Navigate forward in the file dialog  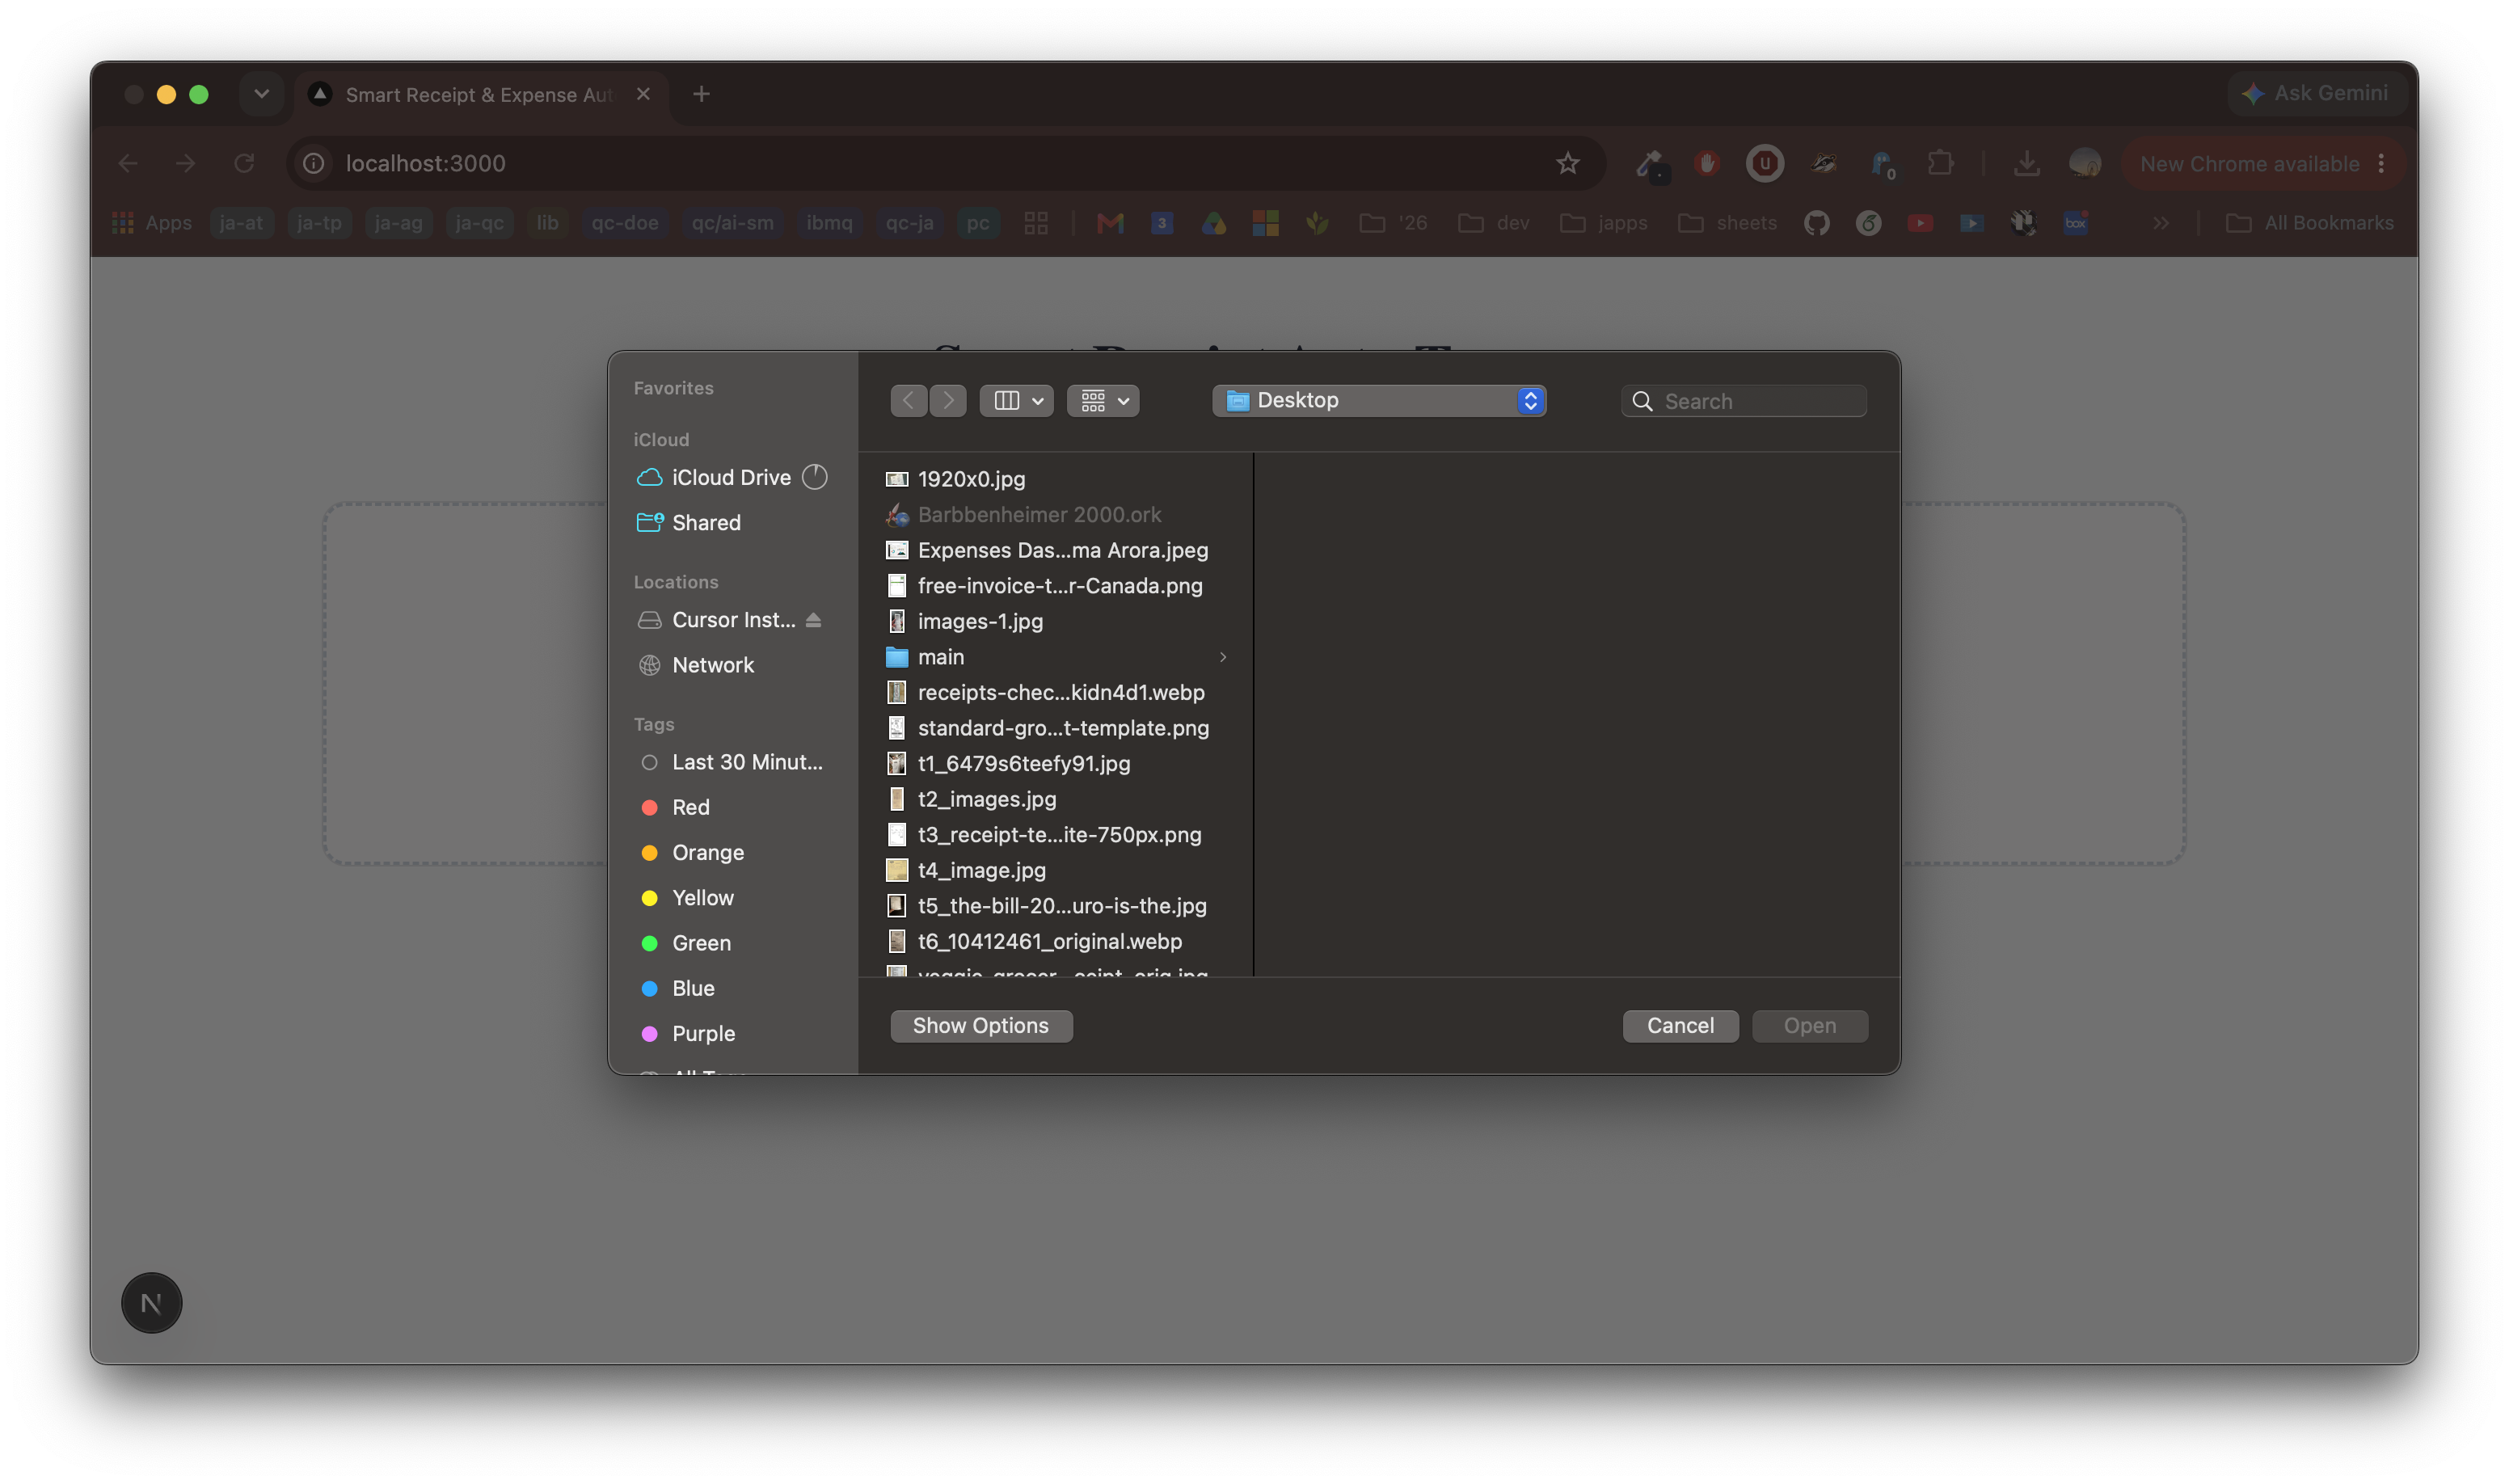(948, 401)
